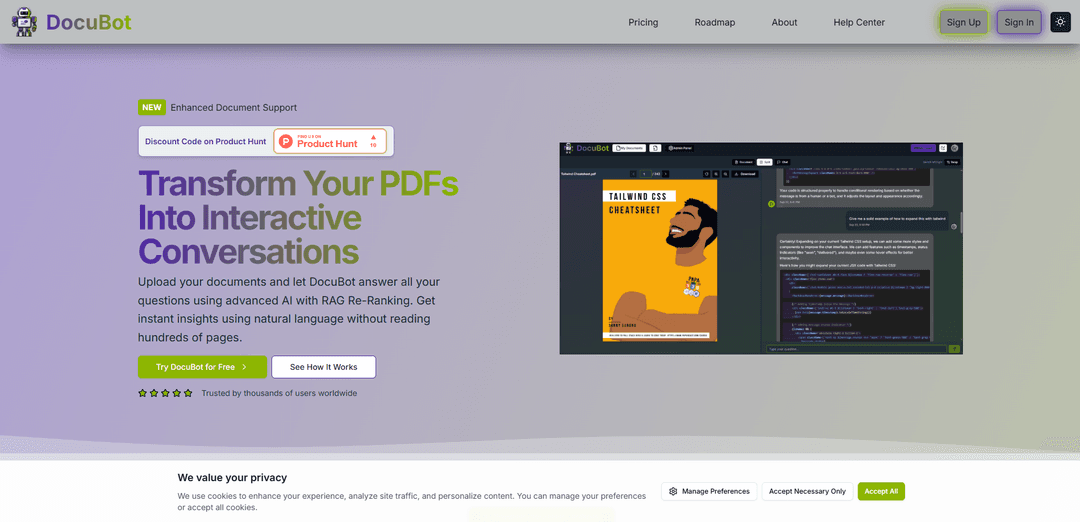This screenshot has height=522, width=1080.
Task: Accept All cookies
Action: coord(881,491)
